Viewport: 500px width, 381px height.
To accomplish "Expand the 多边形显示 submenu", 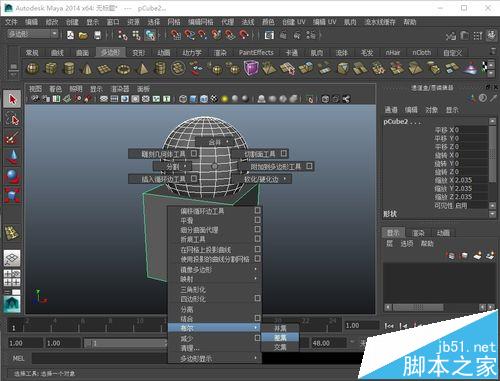I will click(215, 359).
